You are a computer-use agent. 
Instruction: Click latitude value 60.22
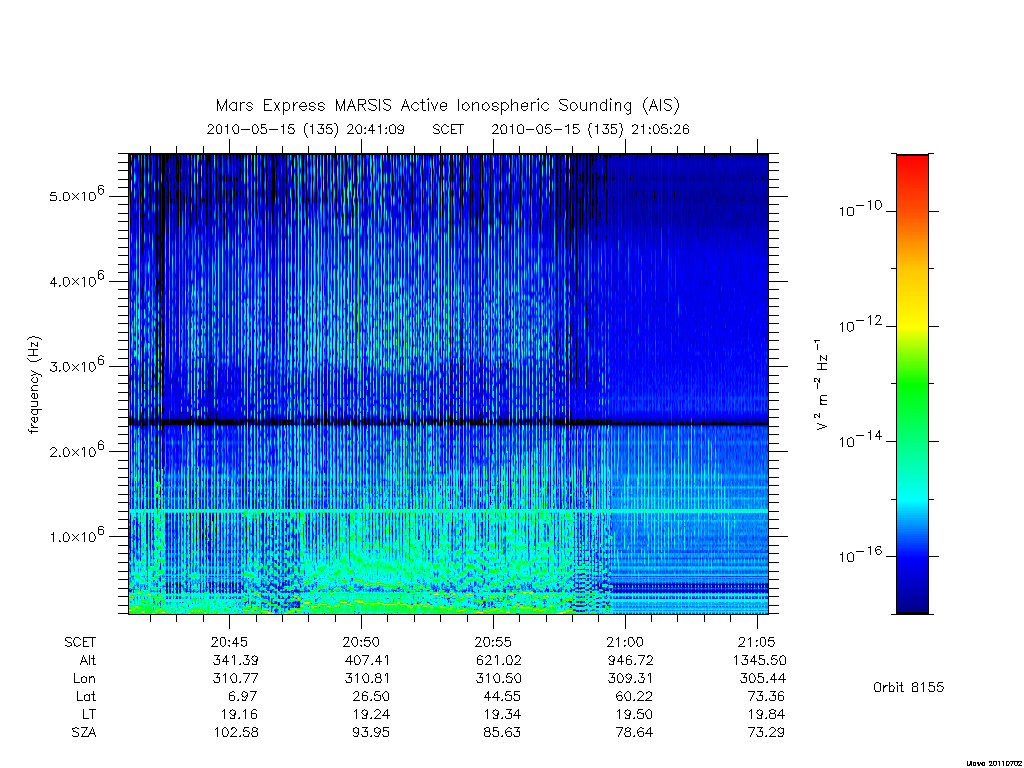[634, 696]
